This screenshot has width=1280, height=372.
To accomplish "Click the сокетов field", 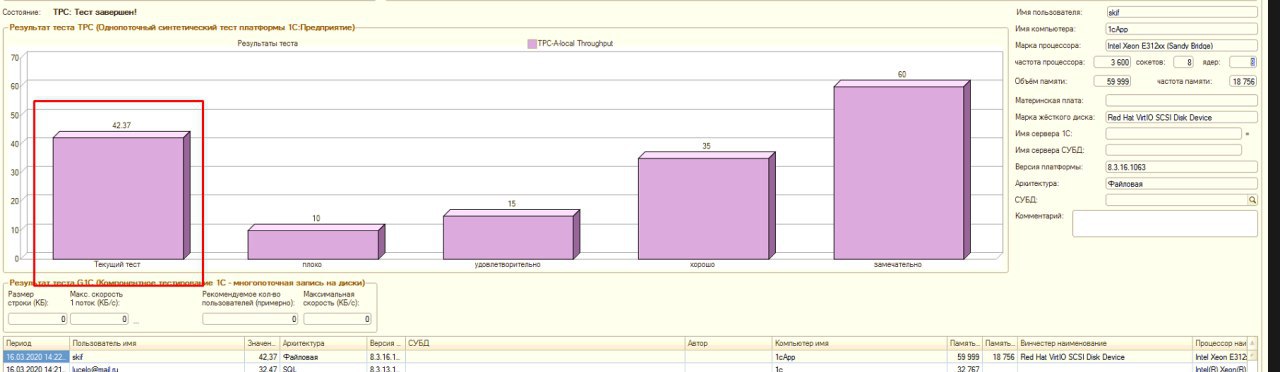I will point(1184,62).
